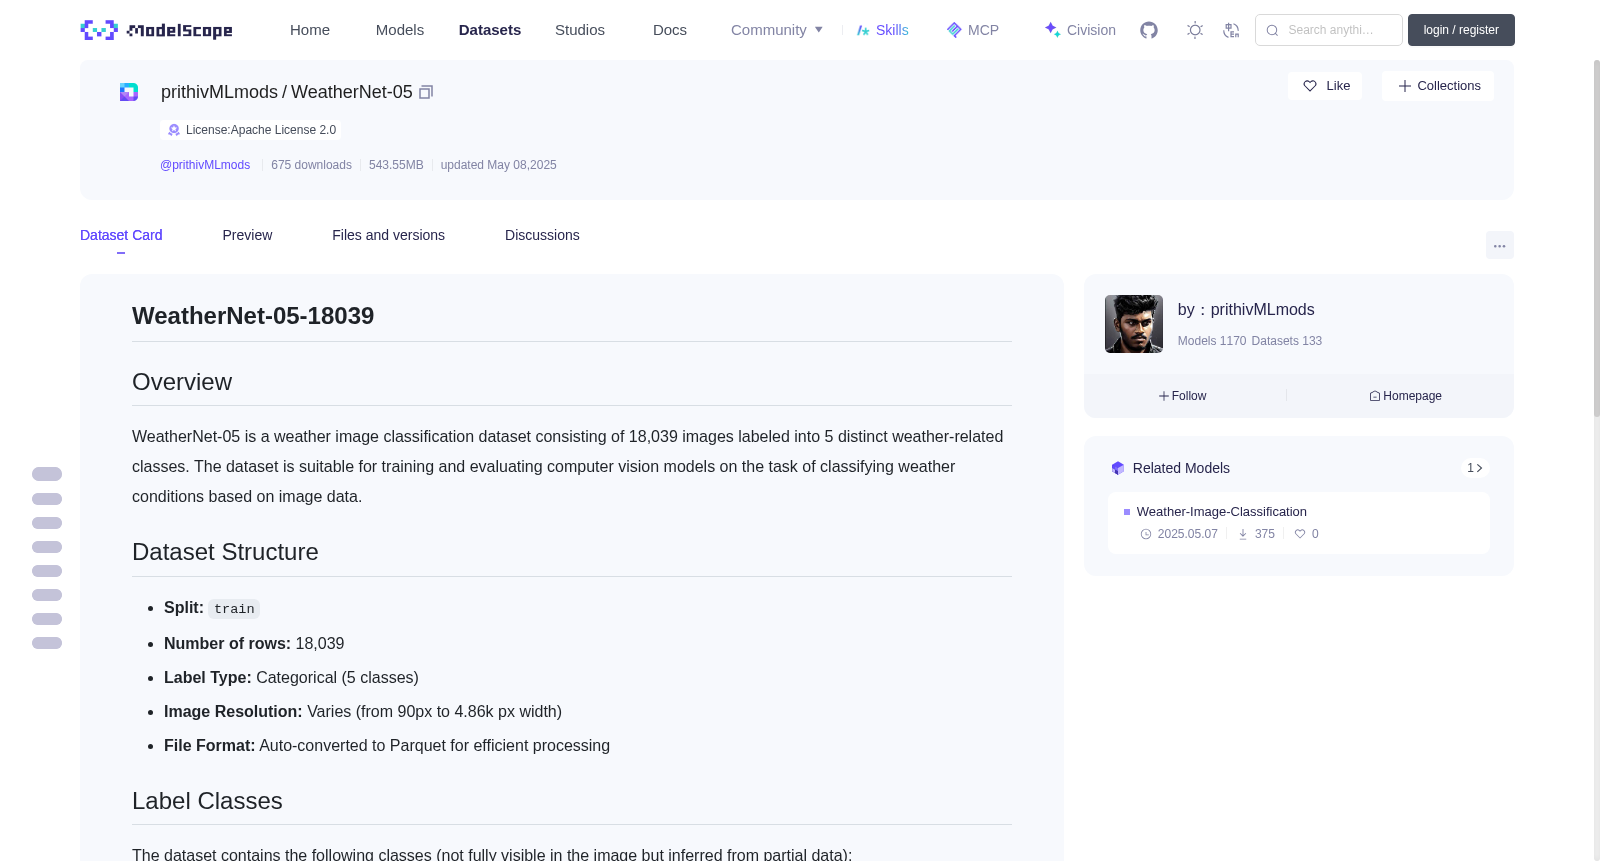This screenshot has width=1600, height=861.
Task: Click the Dataset Structure heading
Action: click(225, 552)
